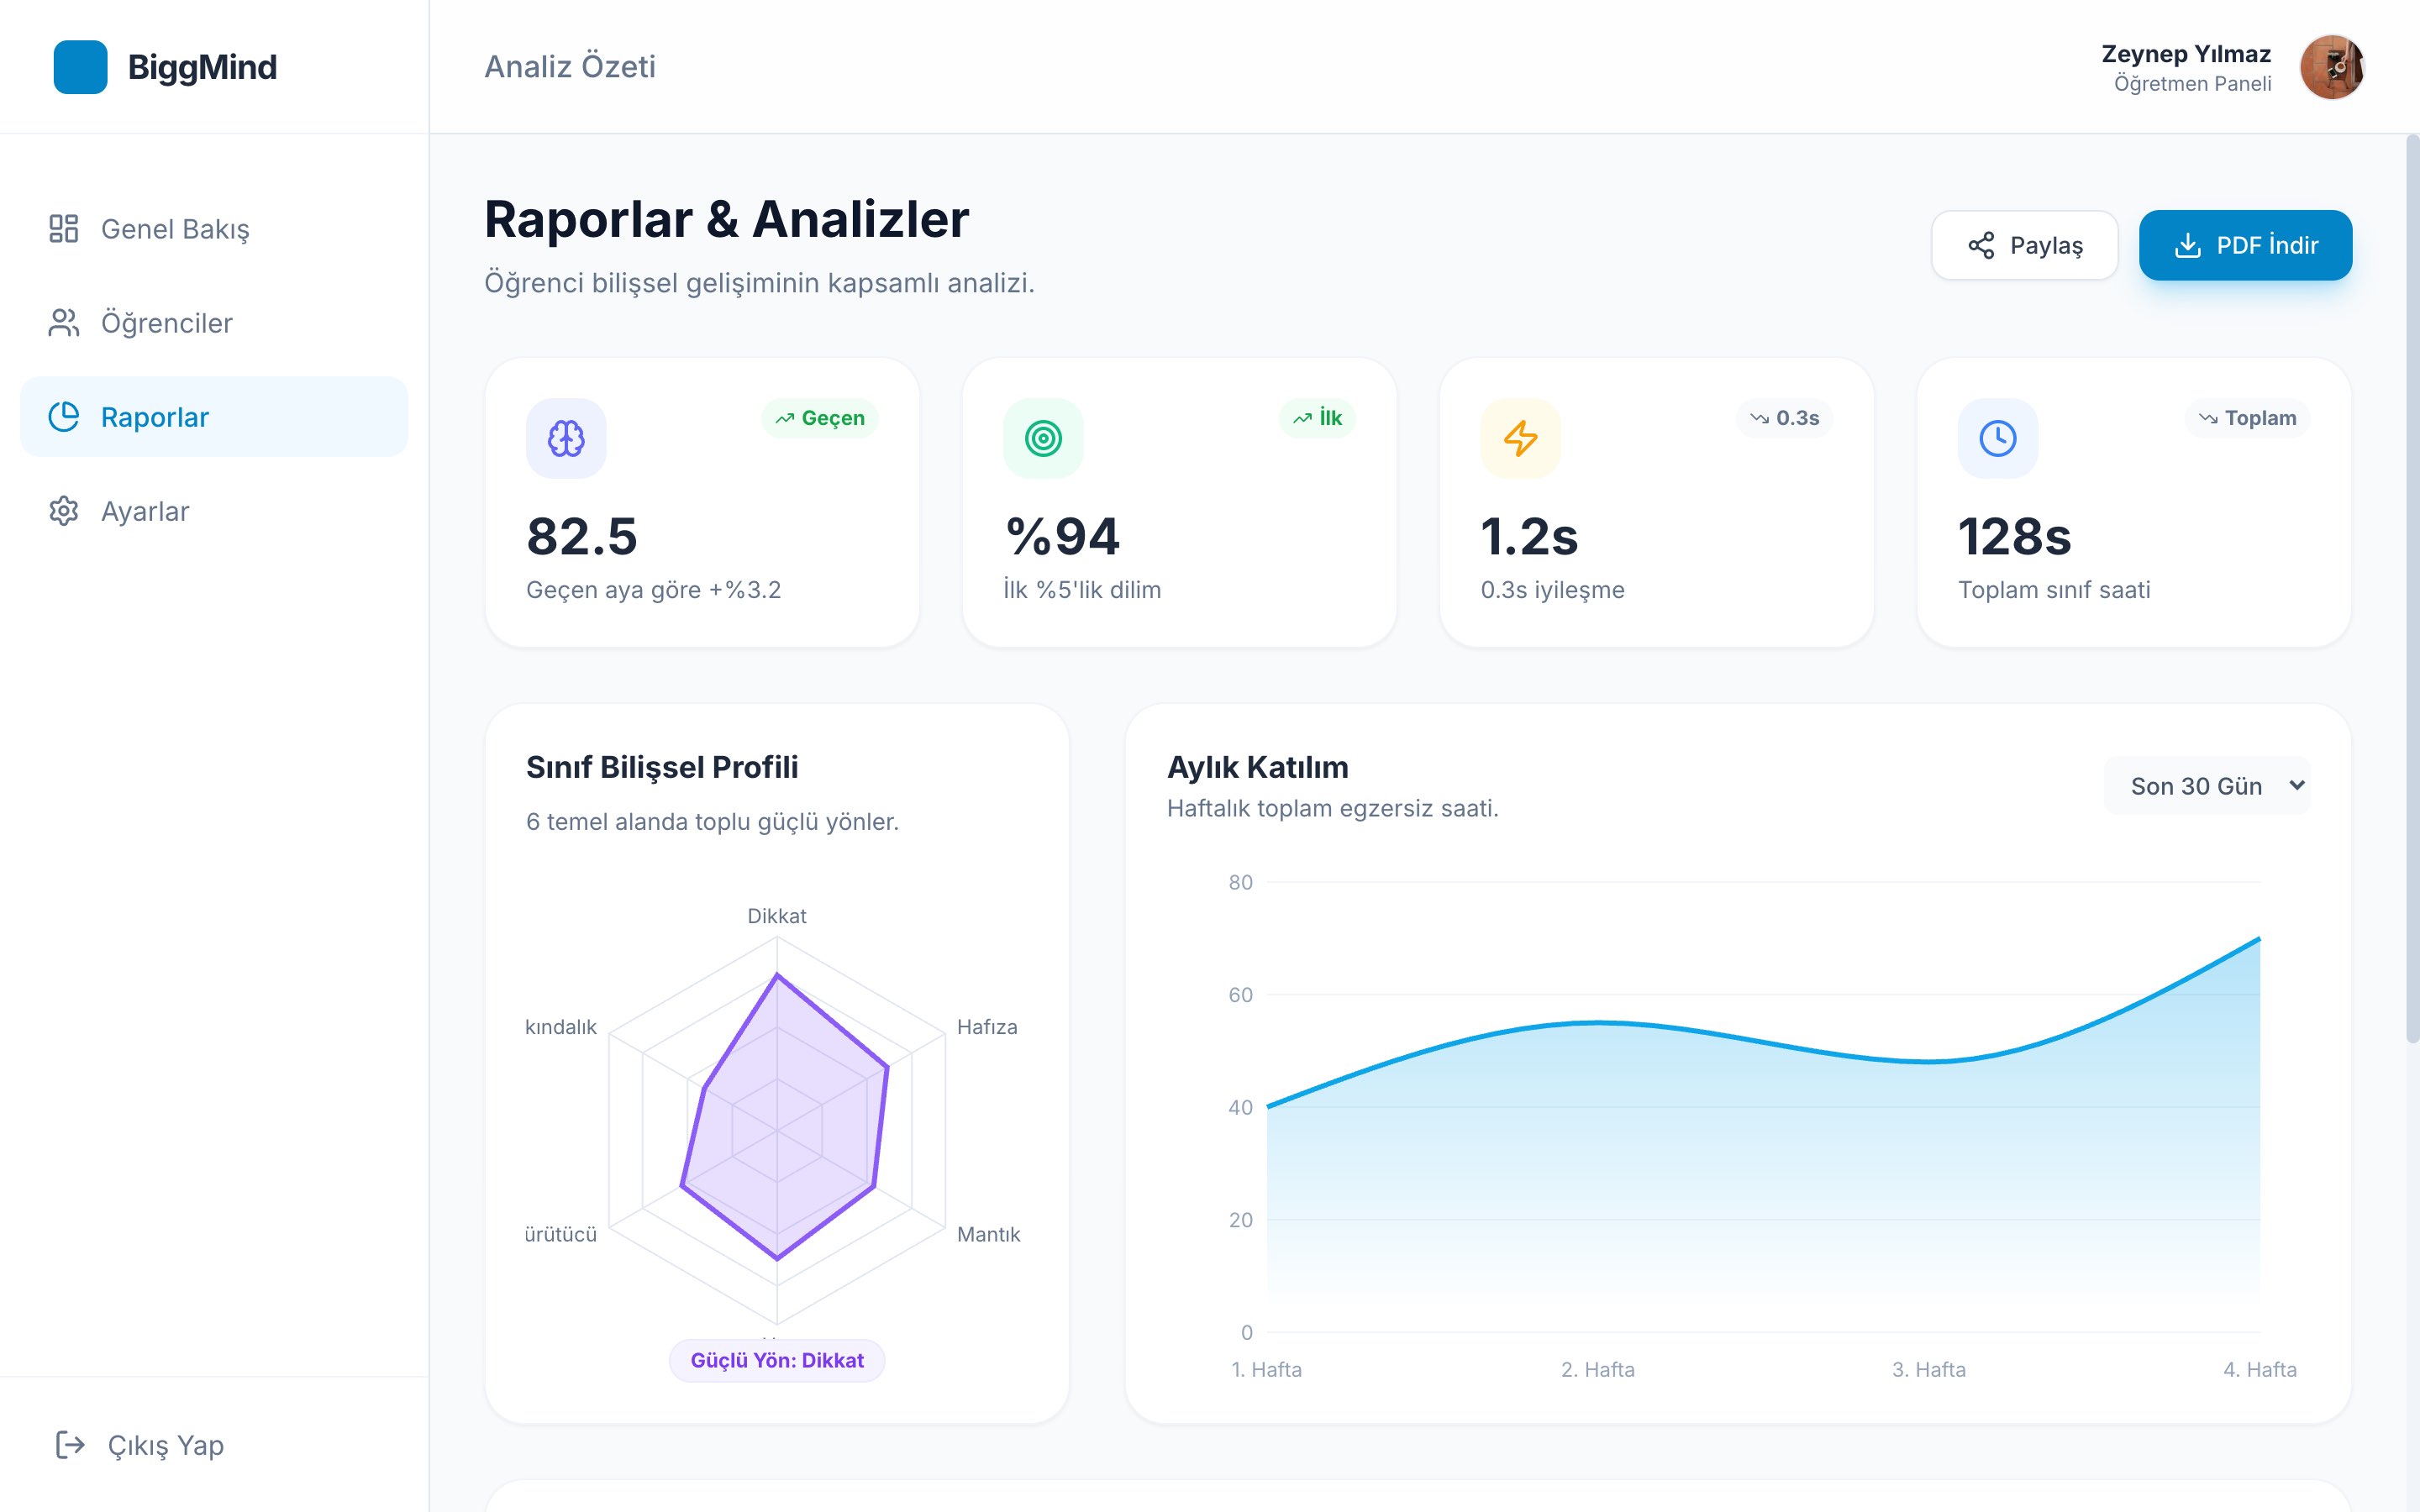
Task: Click the %94 value
Action: click(1062, 536)
